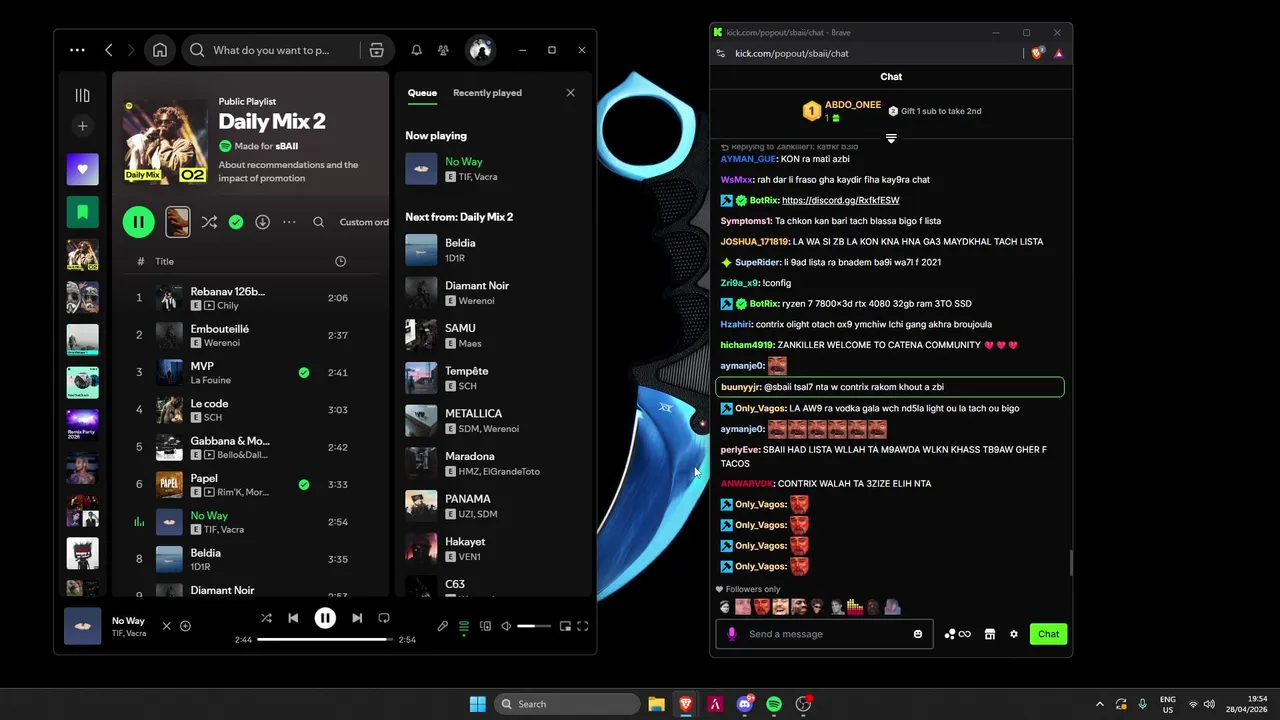1280x720 pixels.
Task: Toggle repeat in bottom player bar
Action: (x=384, y=618)
